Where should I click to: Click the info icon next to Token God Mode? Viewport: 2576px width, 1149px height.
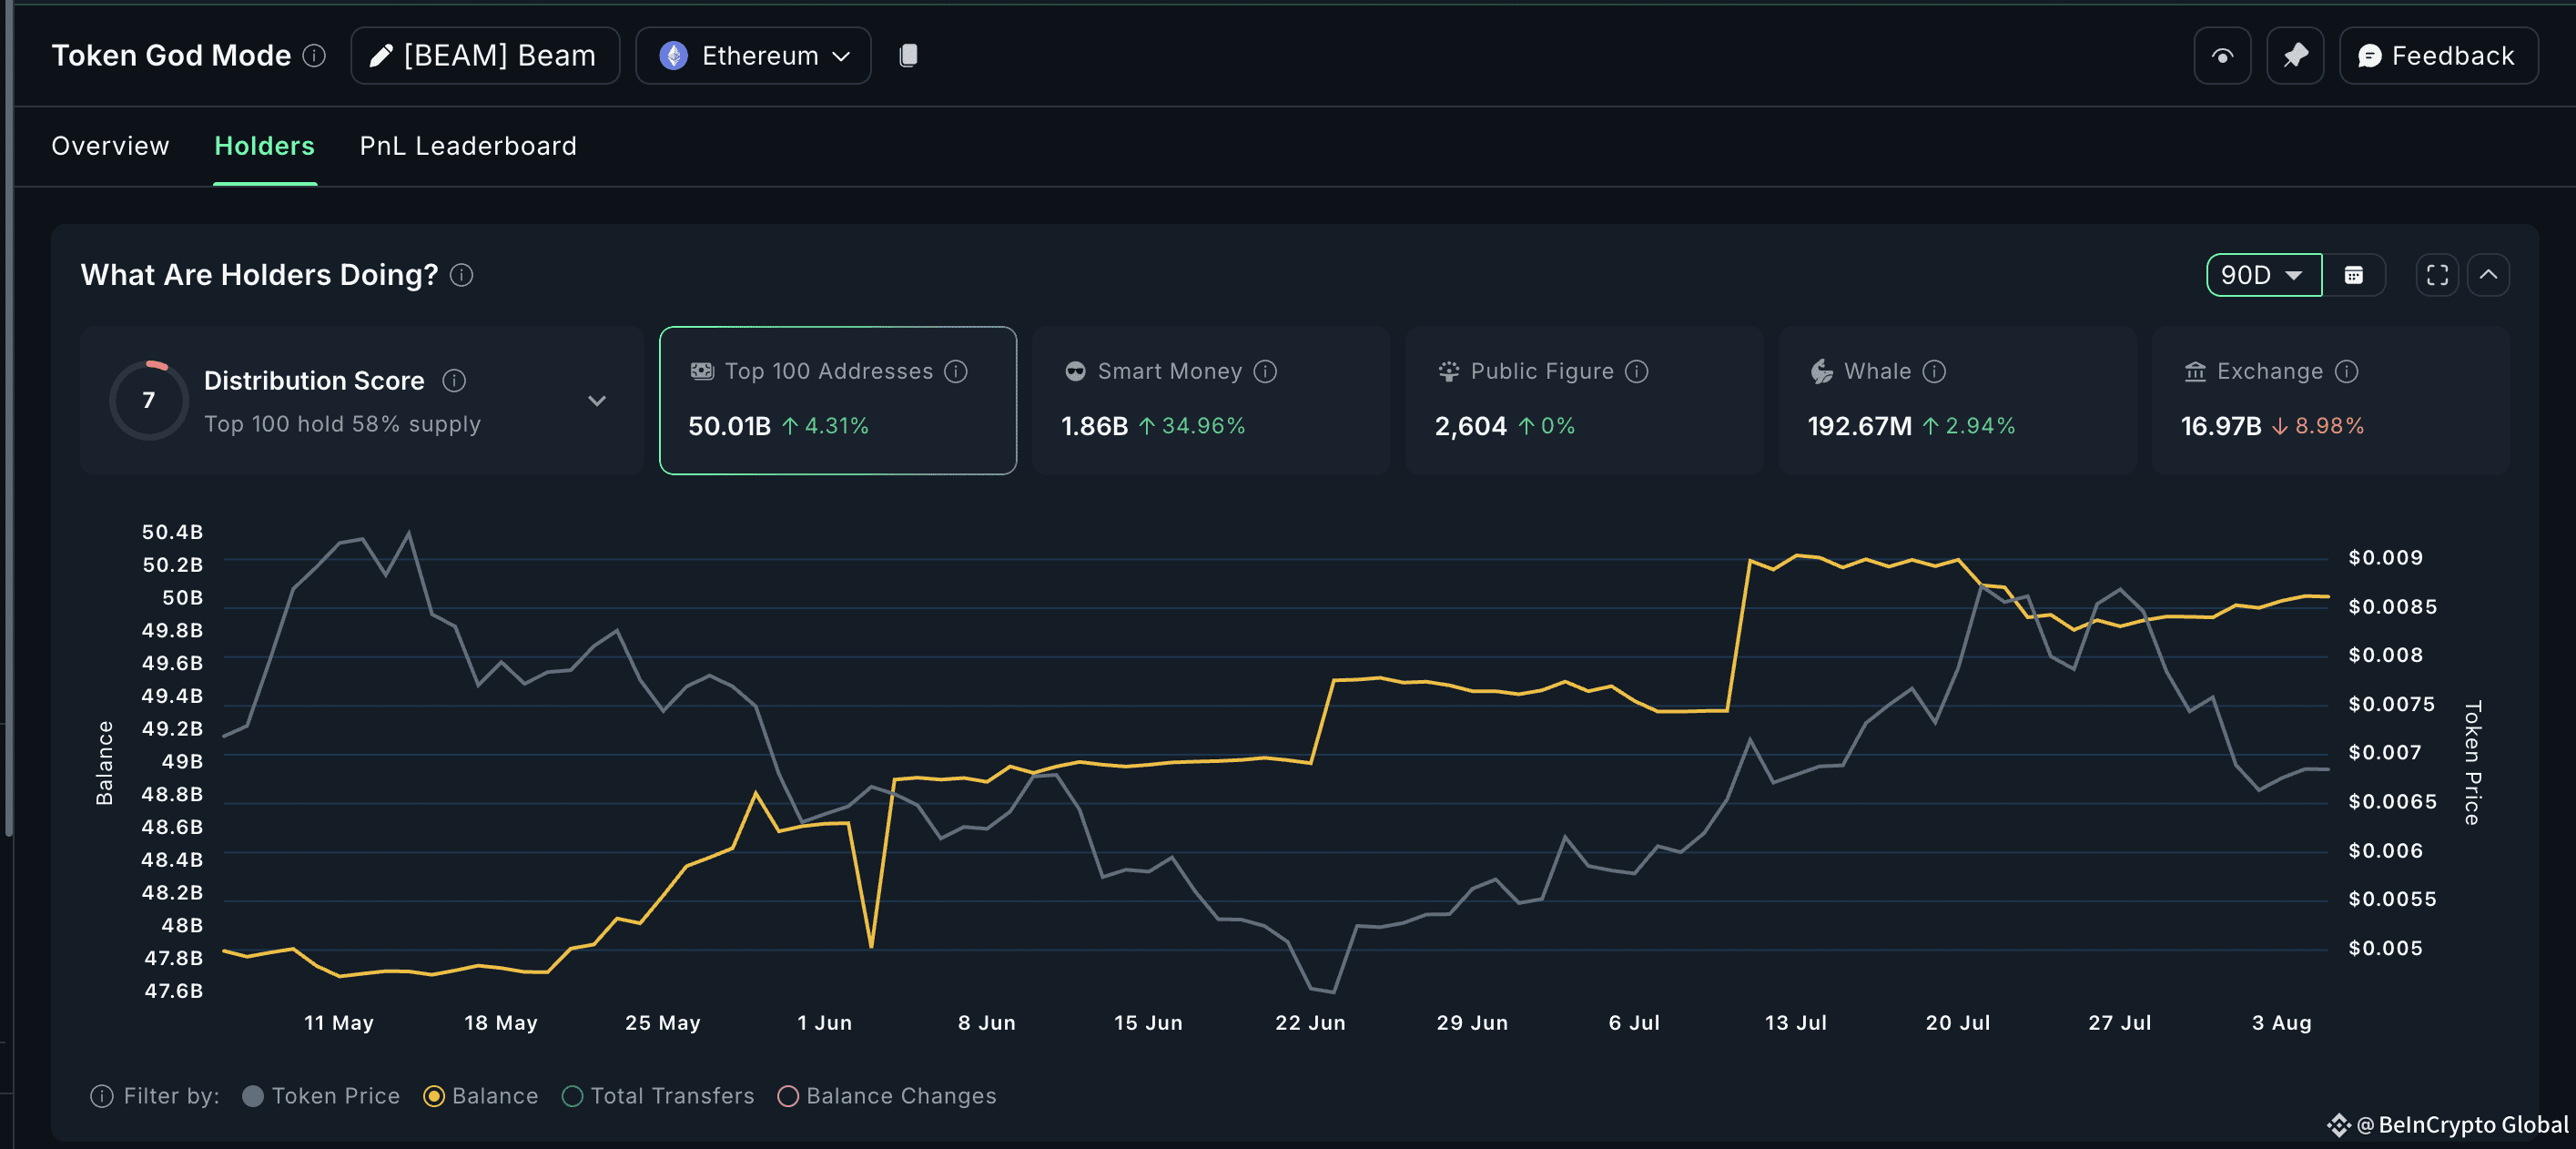[x=314, y=56]
